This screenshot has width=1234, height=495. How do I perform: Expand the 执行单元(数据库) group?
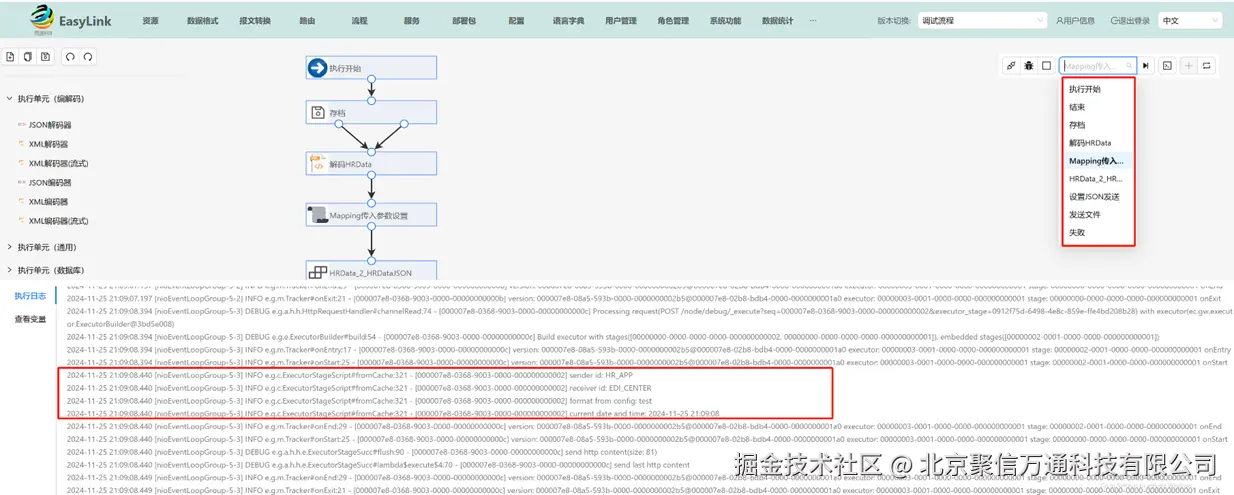click(x=45, y=270)
